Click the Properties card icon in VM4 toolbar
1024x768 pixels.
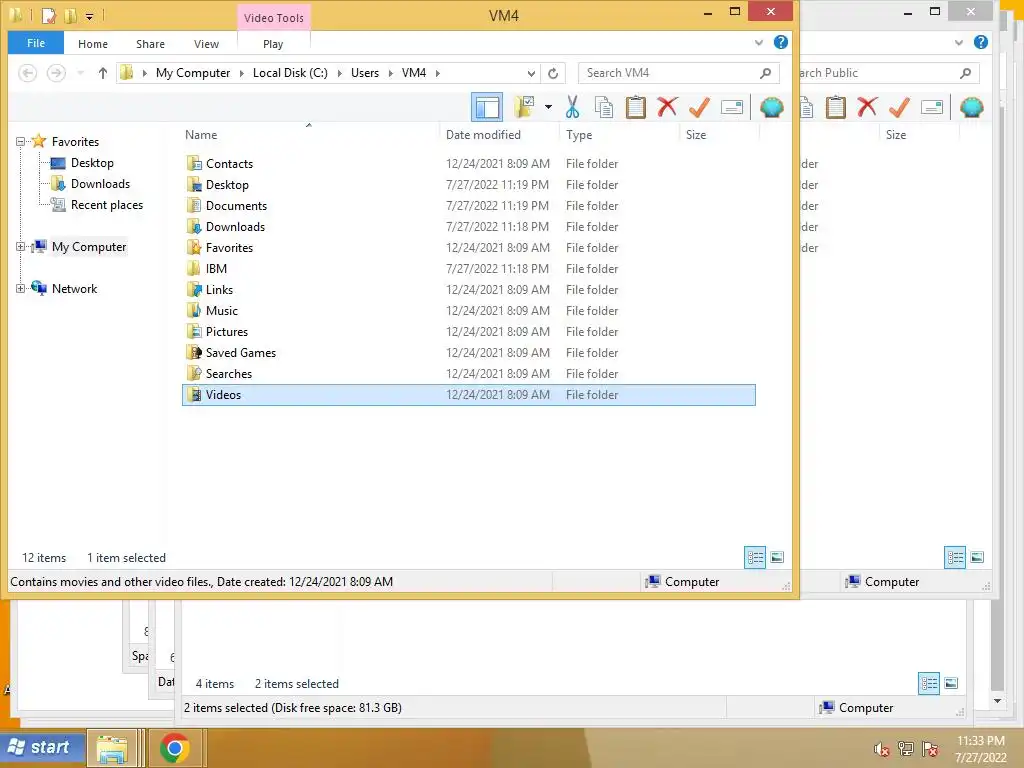(x=731, y=107)
